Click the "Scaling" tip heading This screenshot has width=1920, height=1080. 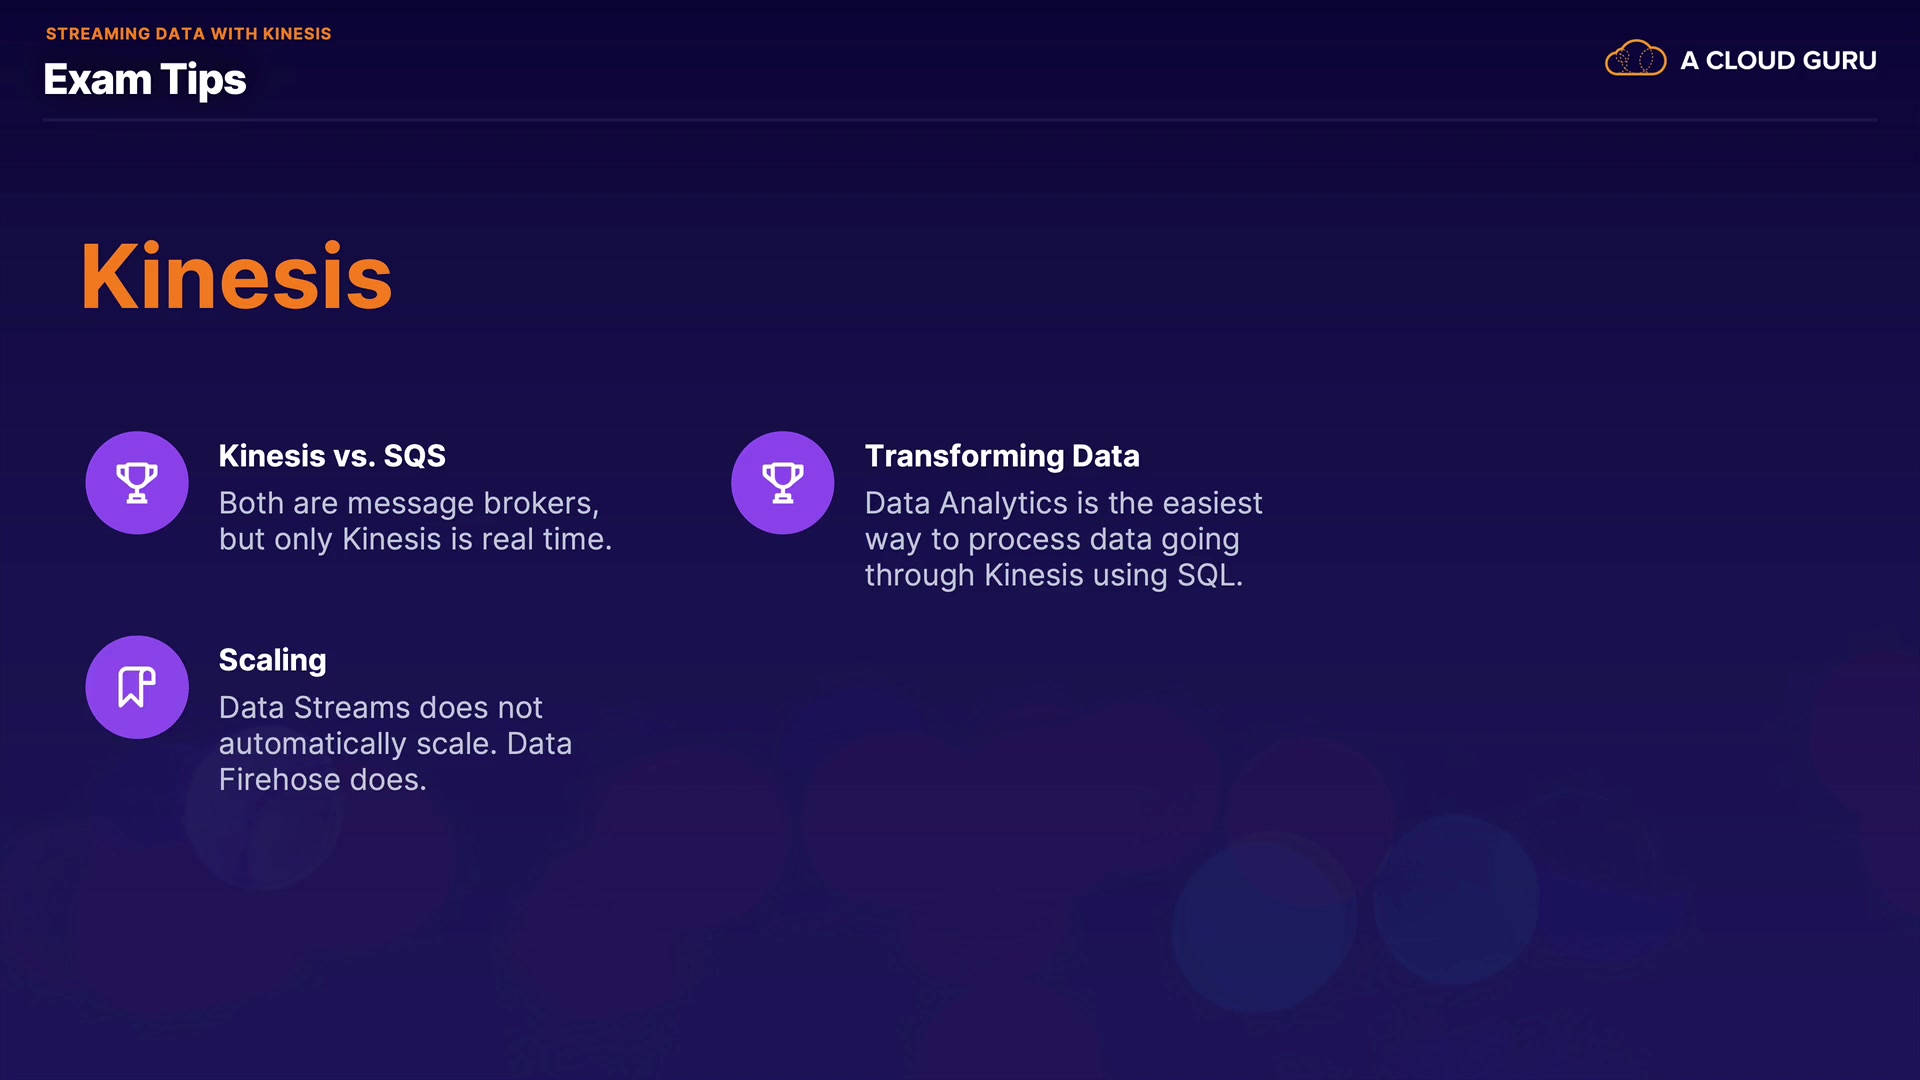pyautogui.click(x=272, y=660)
